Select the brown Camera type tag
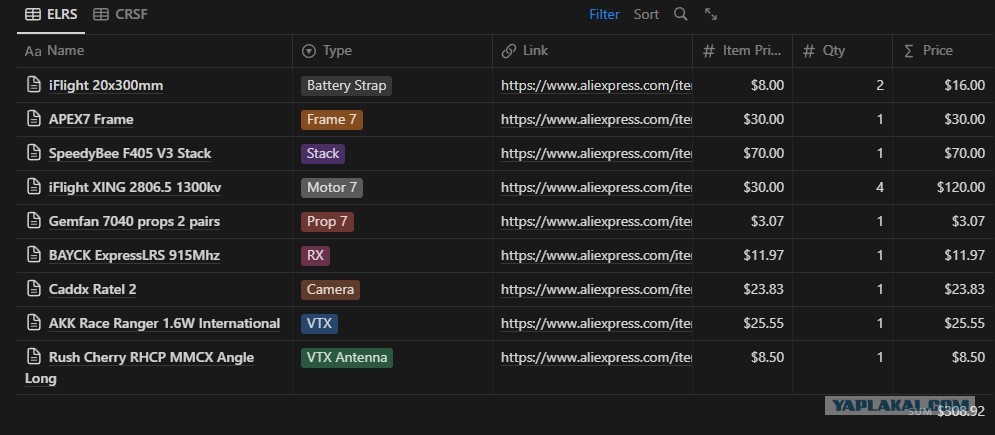This screenshot has width=995, height=435. click(330, 290)
